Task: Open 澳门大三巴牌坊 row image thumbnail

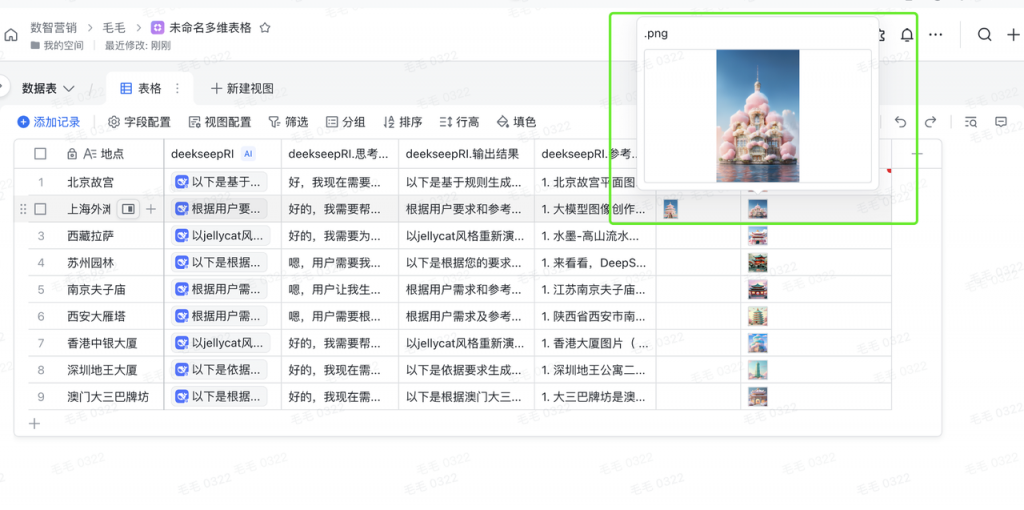Action: 758,396
